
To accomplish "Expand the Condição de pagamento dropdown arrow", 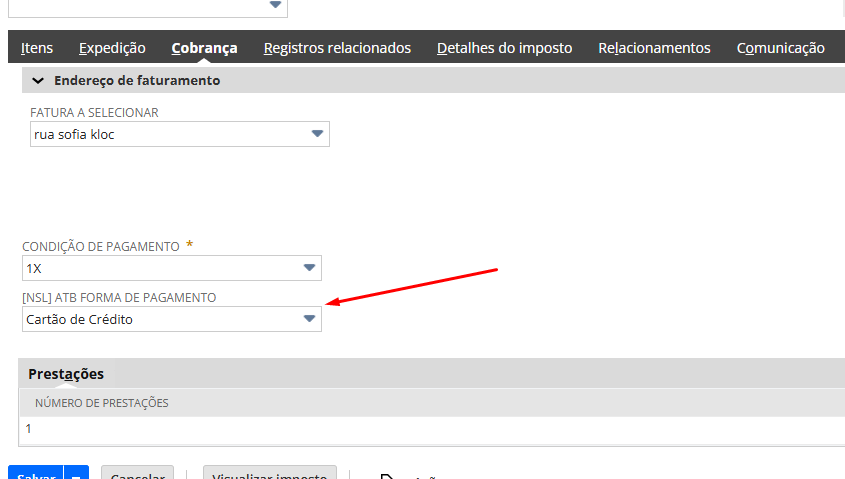I will pyautogui.click(x=309, y=268).
